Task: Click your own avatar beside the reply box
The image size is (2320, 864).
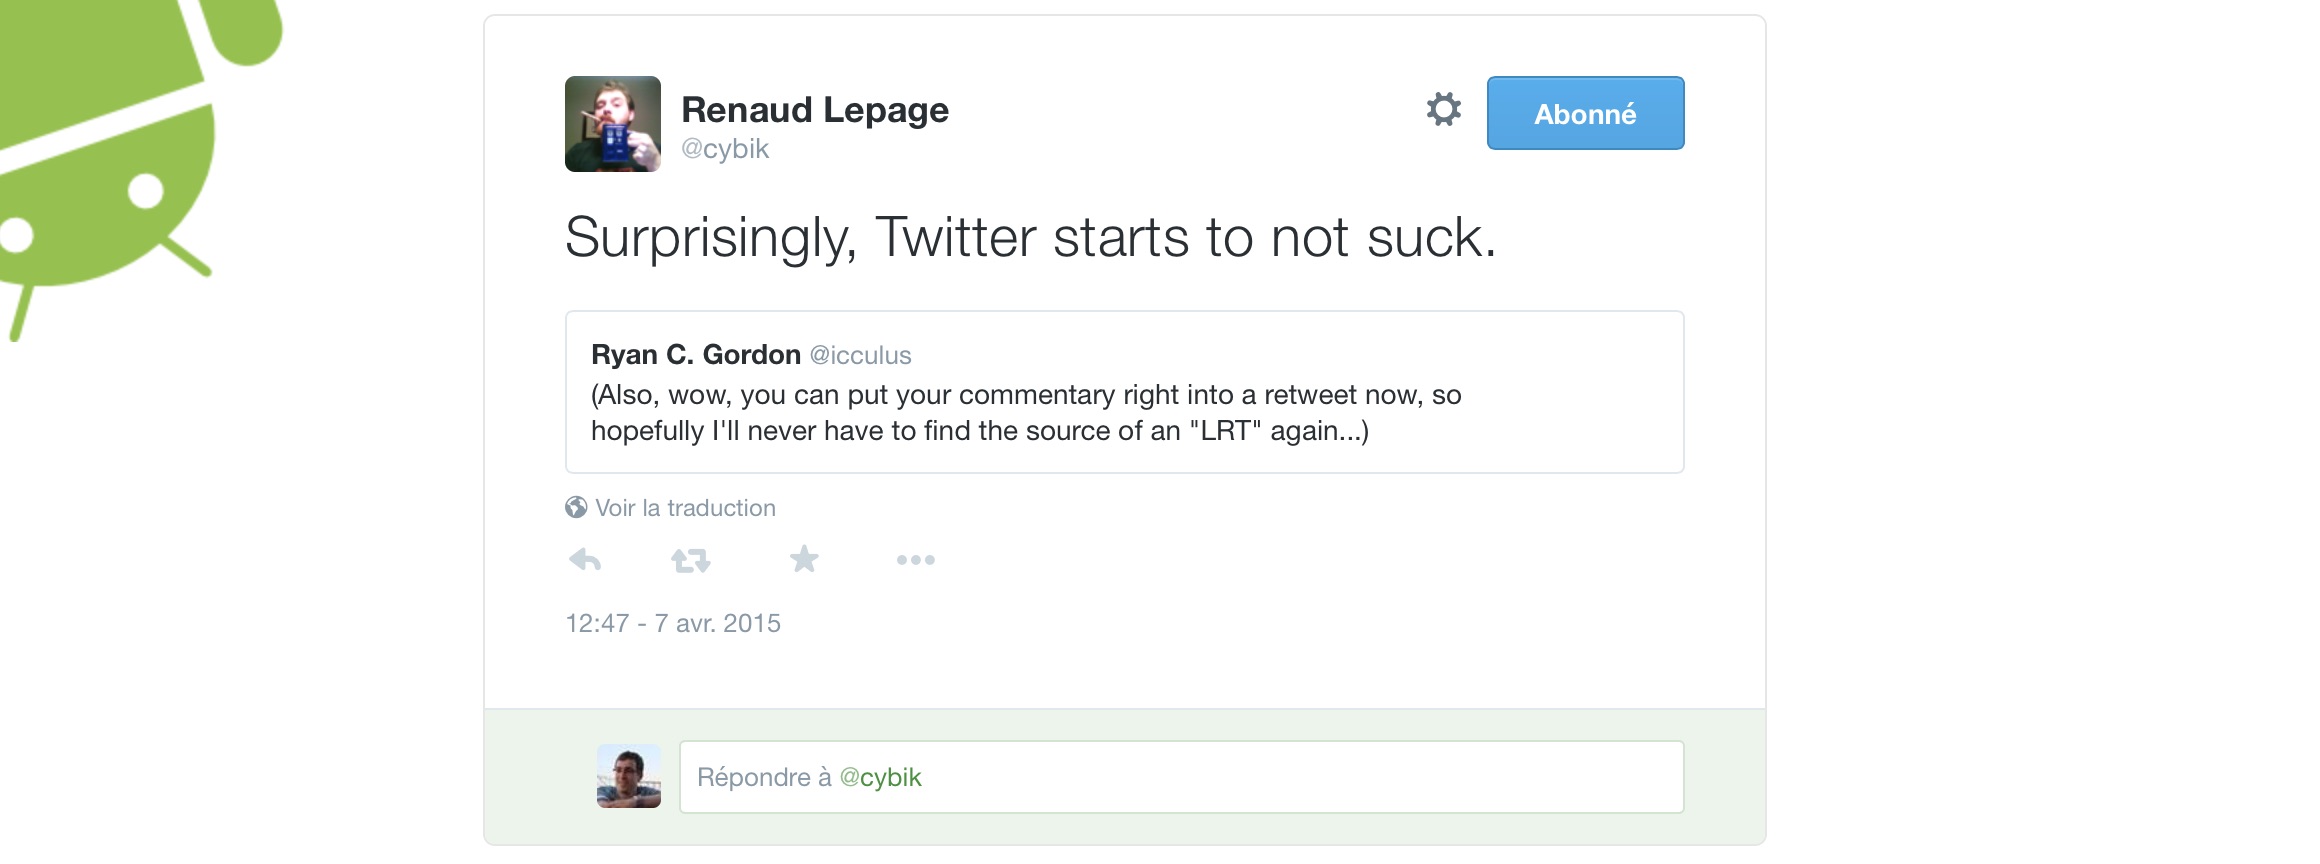Action: point(628,777)
